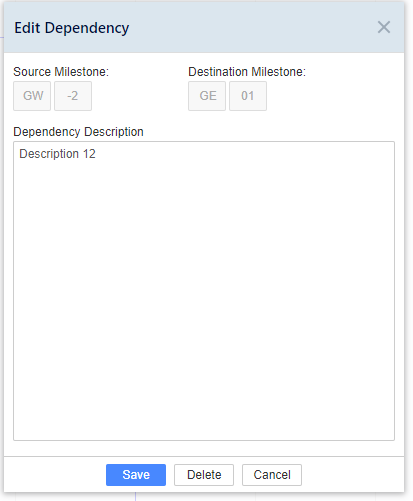Click the page background strip beneath the dialog
Image resolution: width=413 pixels, height=501 pixels.
(206, 497)
